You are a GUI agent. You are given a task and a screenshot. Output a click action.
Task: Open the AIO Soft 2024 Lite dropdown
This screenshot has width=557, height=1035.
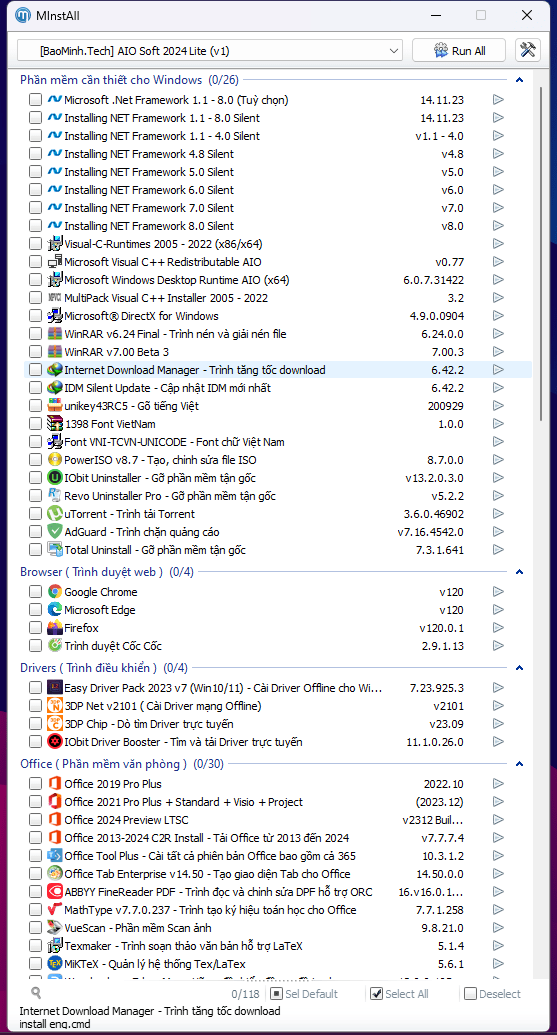tap(210, 51)
